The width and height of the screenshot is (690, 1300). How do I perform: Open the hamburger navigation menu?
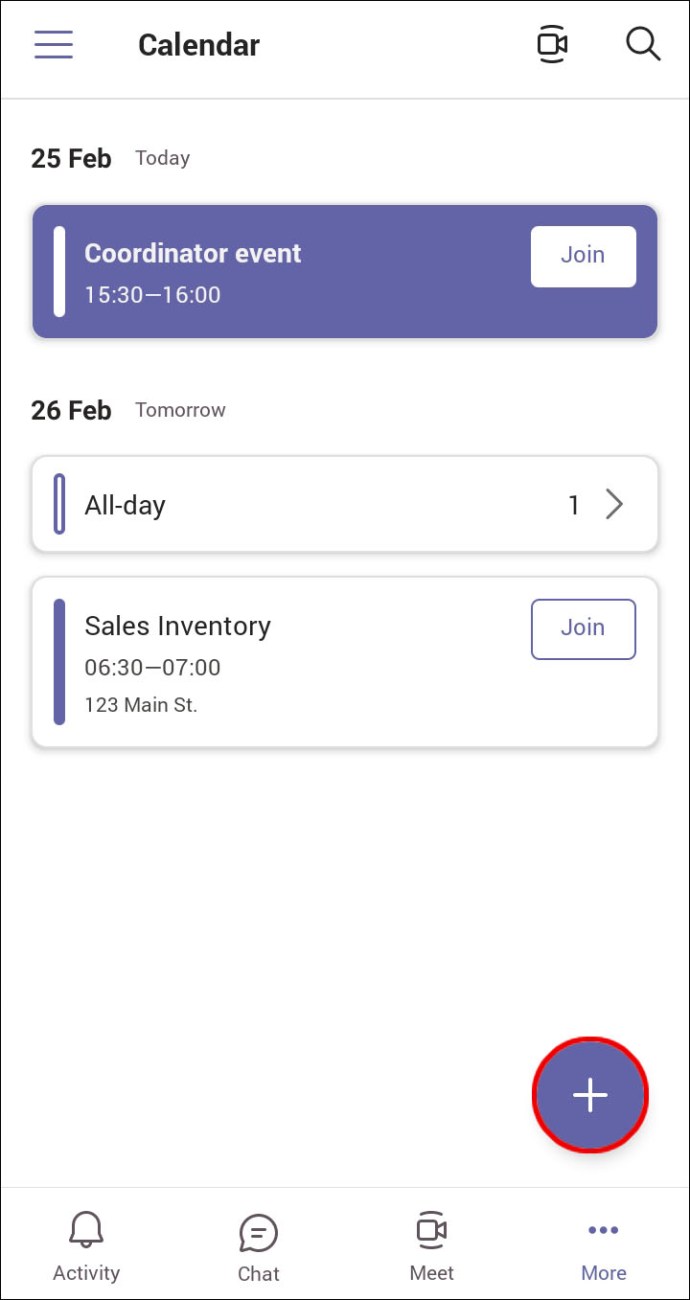click(54, 45)
